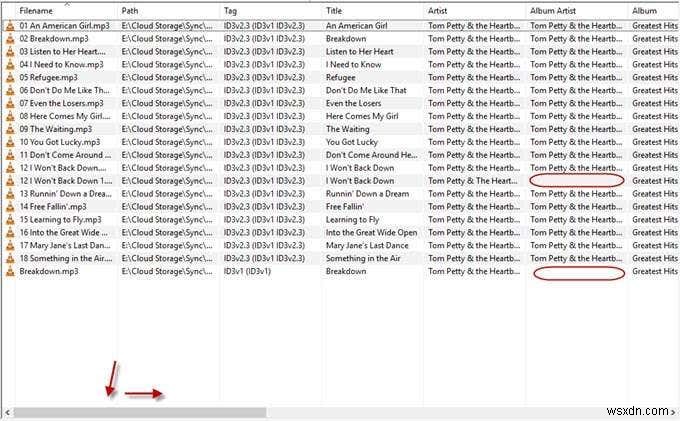680x421 pixels.
Task: Select the file 05 Refugee.mp3
Action: coord(49,78)
